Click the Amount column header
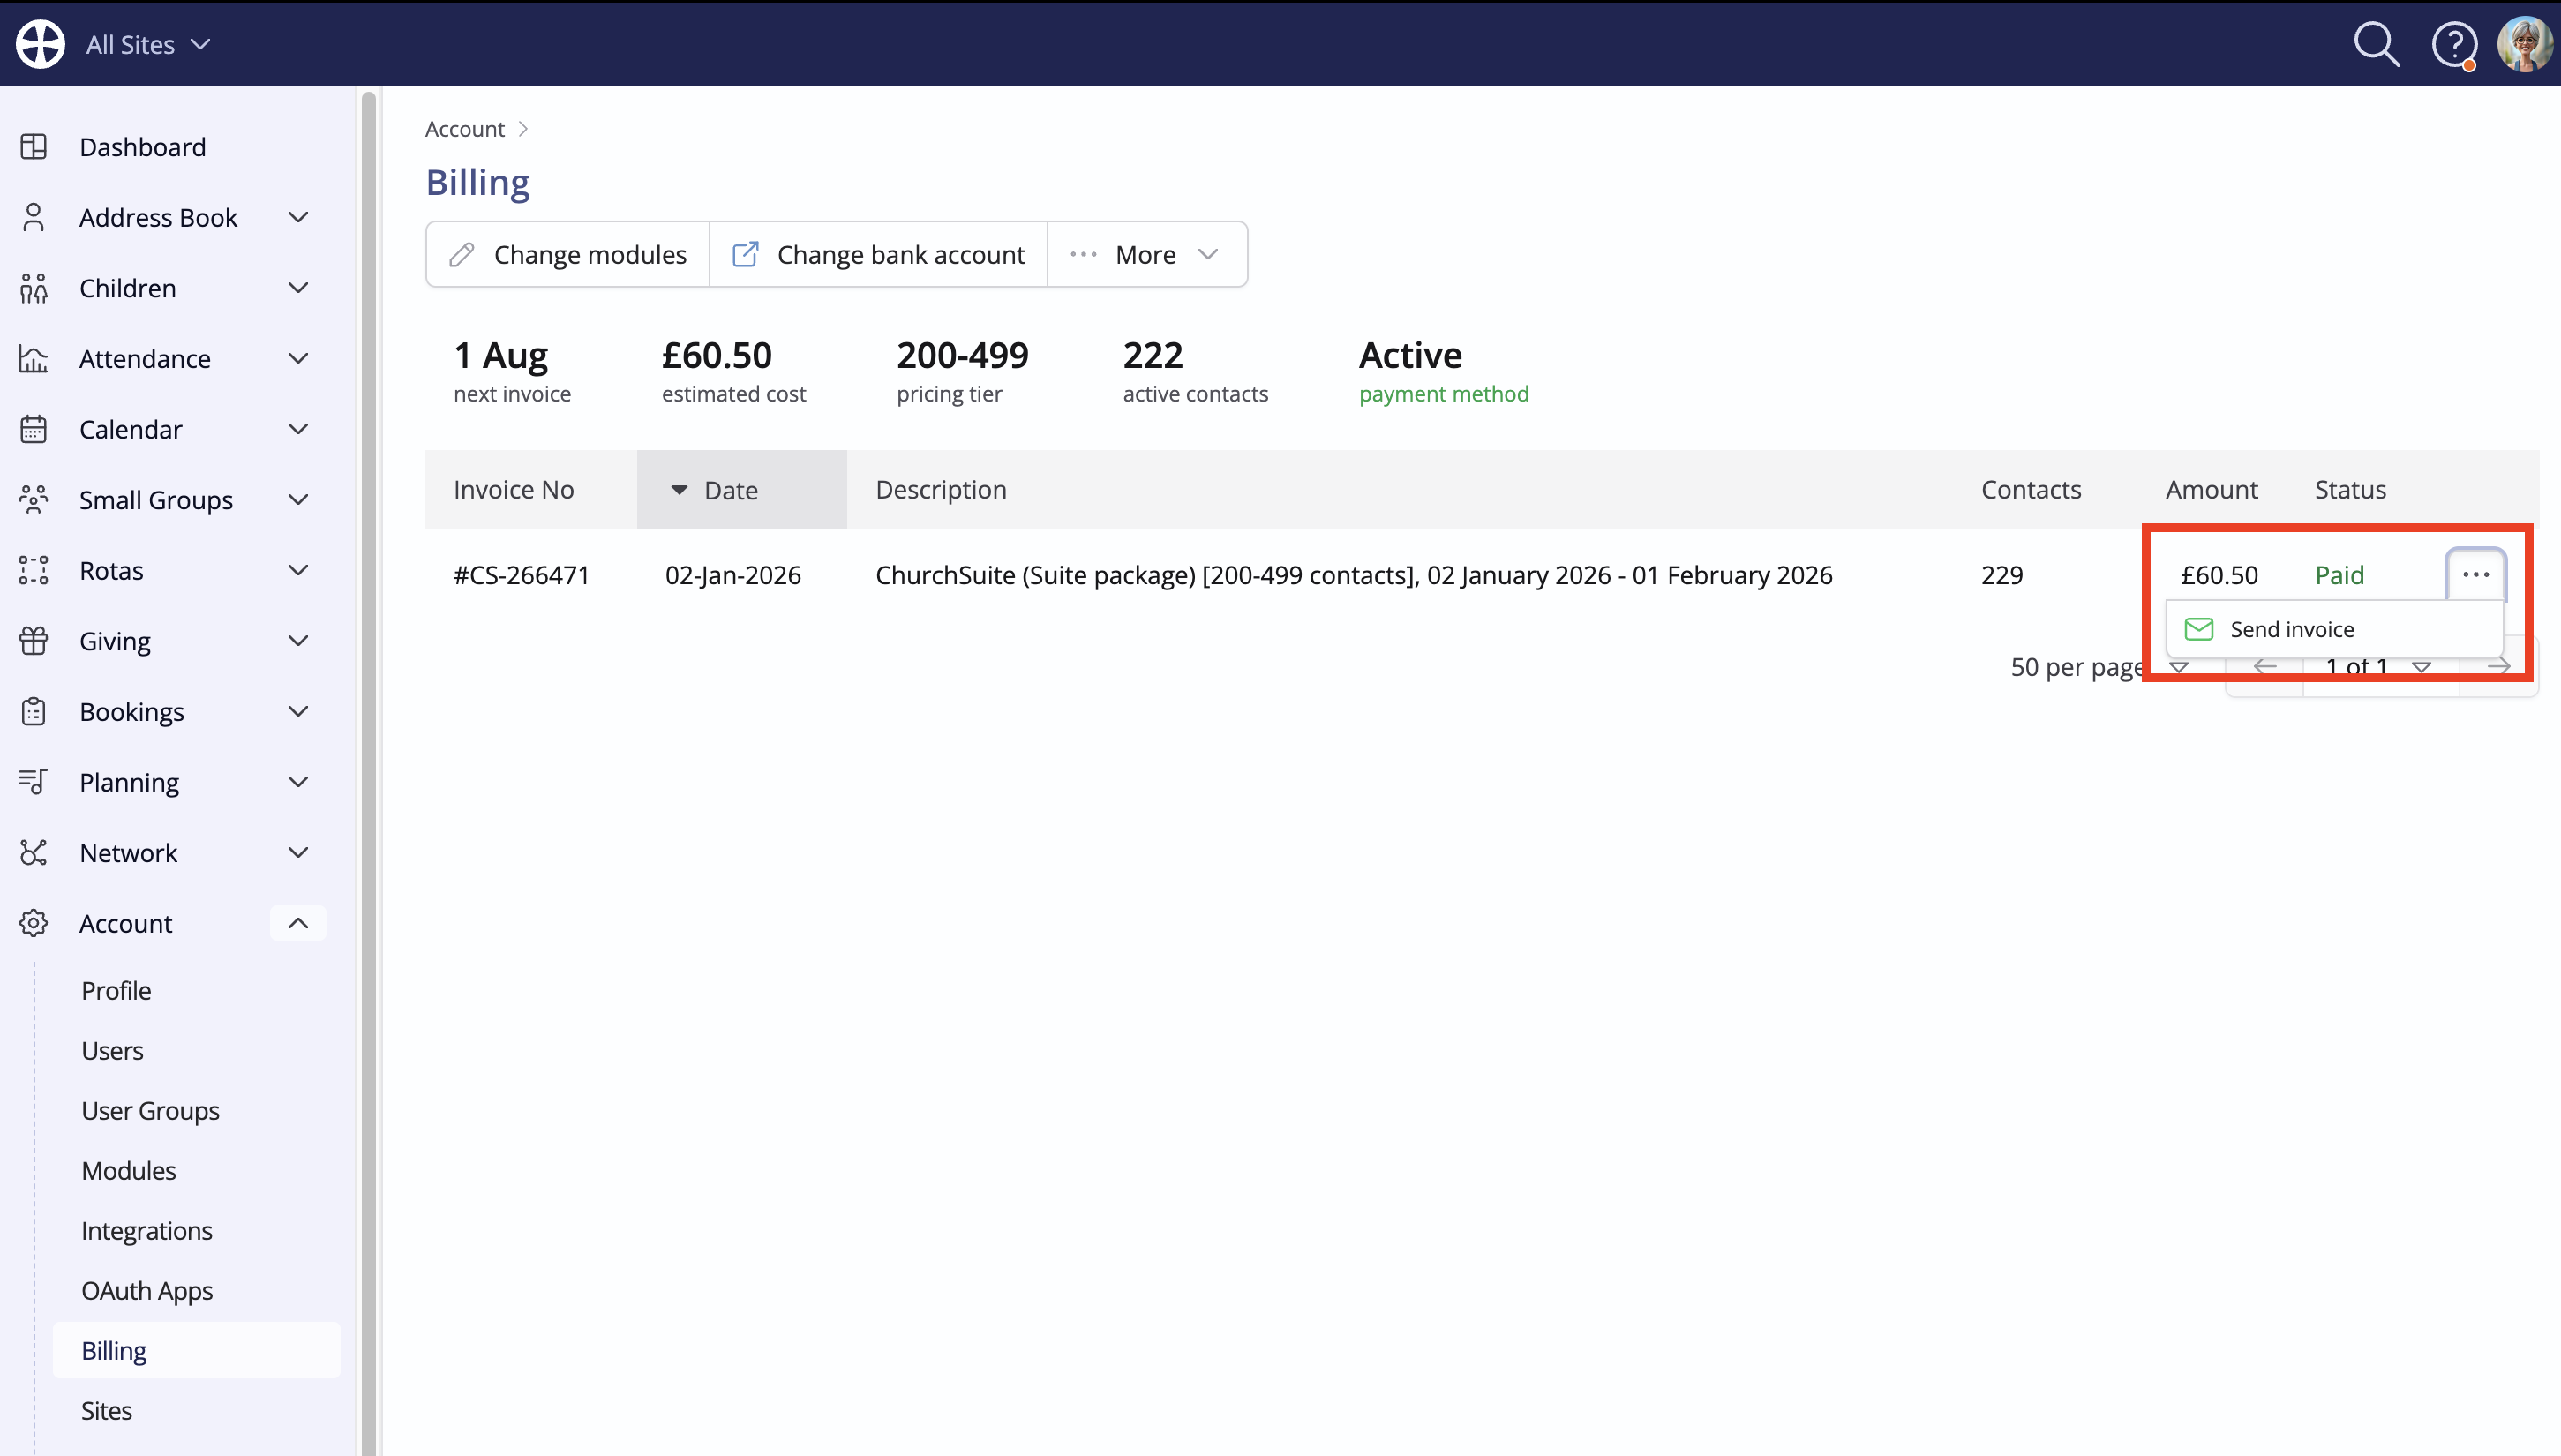This screenshot has width=2561, height=1456. (x=2211, y=489)
